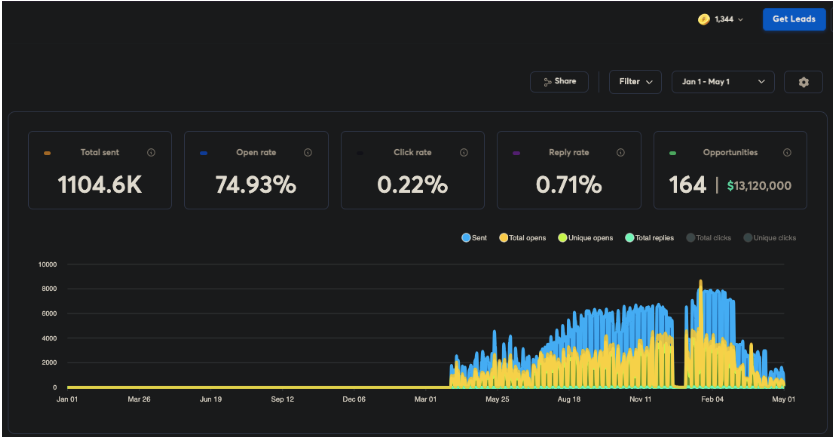Open the Jan 1 - May 1 date range
833x437 pixels.
click(722, 82)
